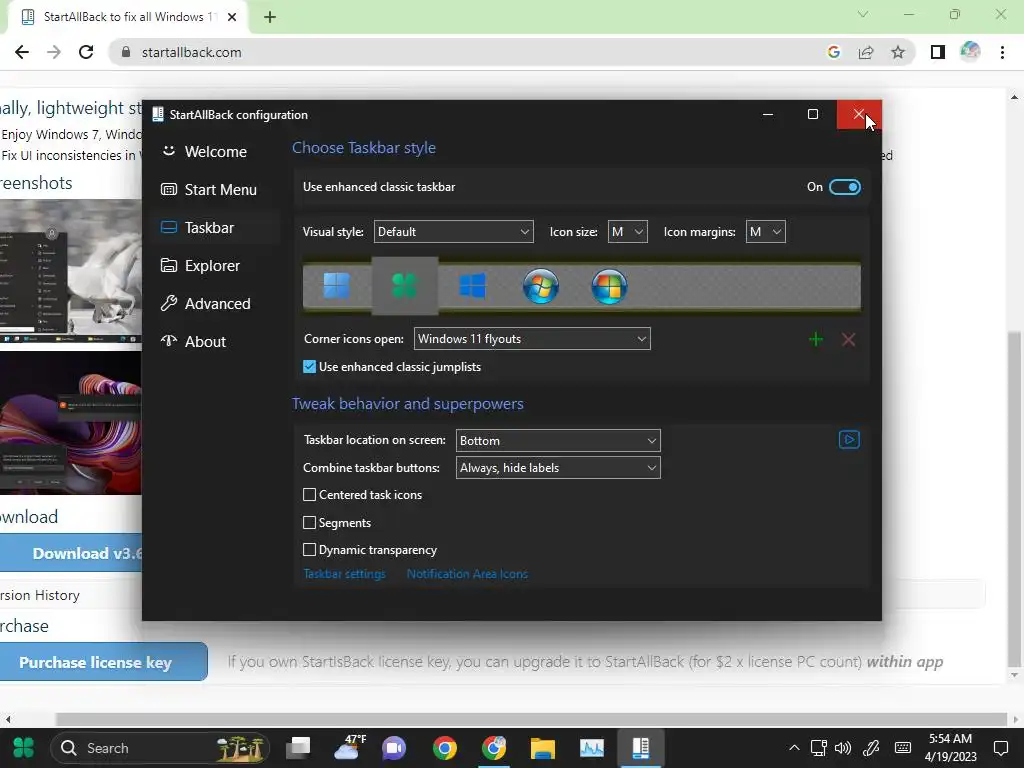This screenshot has width=1024, height=768.
Task: Select the Taskbar section
Action: coord(215,228)
